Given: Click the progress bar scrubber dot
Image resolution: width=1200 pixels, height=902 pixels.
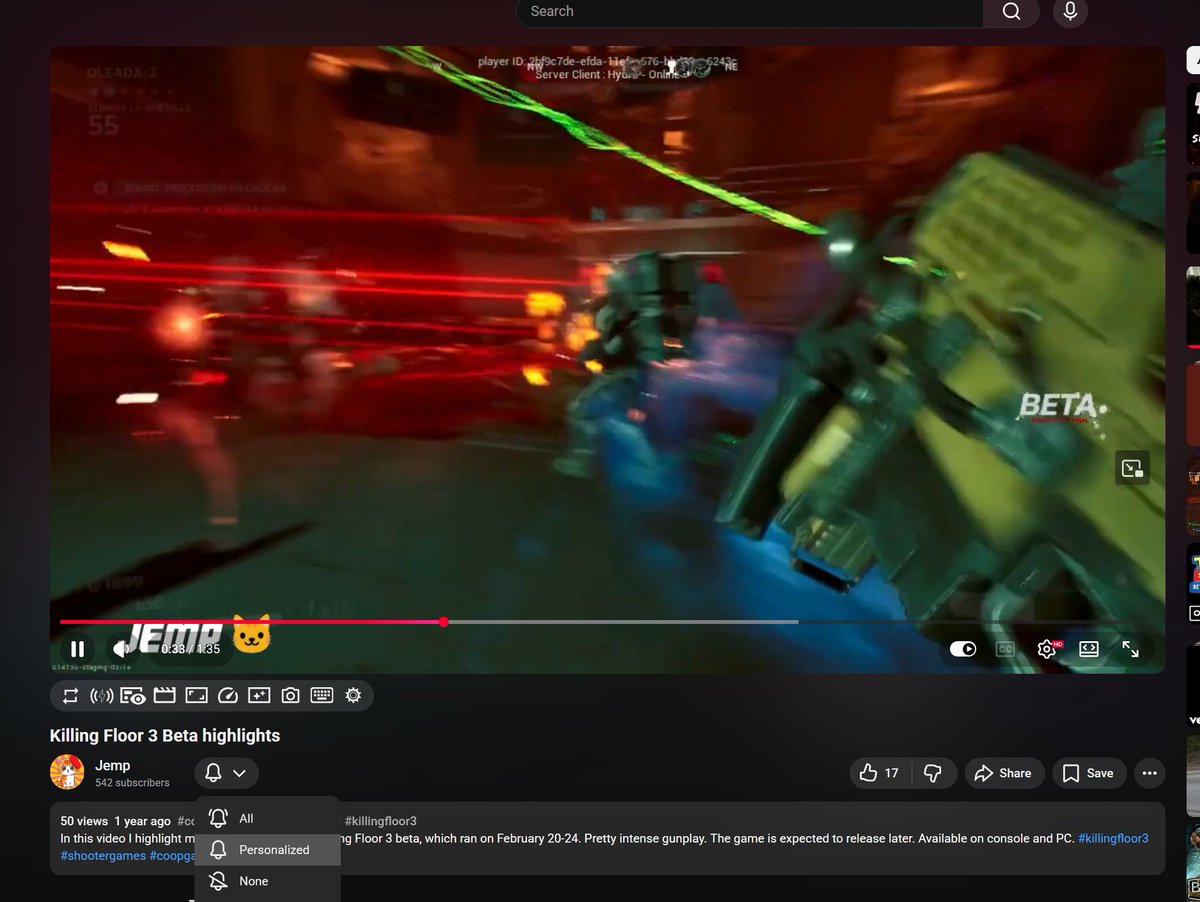Looking at the screenshot, I should pyautogui.click(x=443, y=622).
